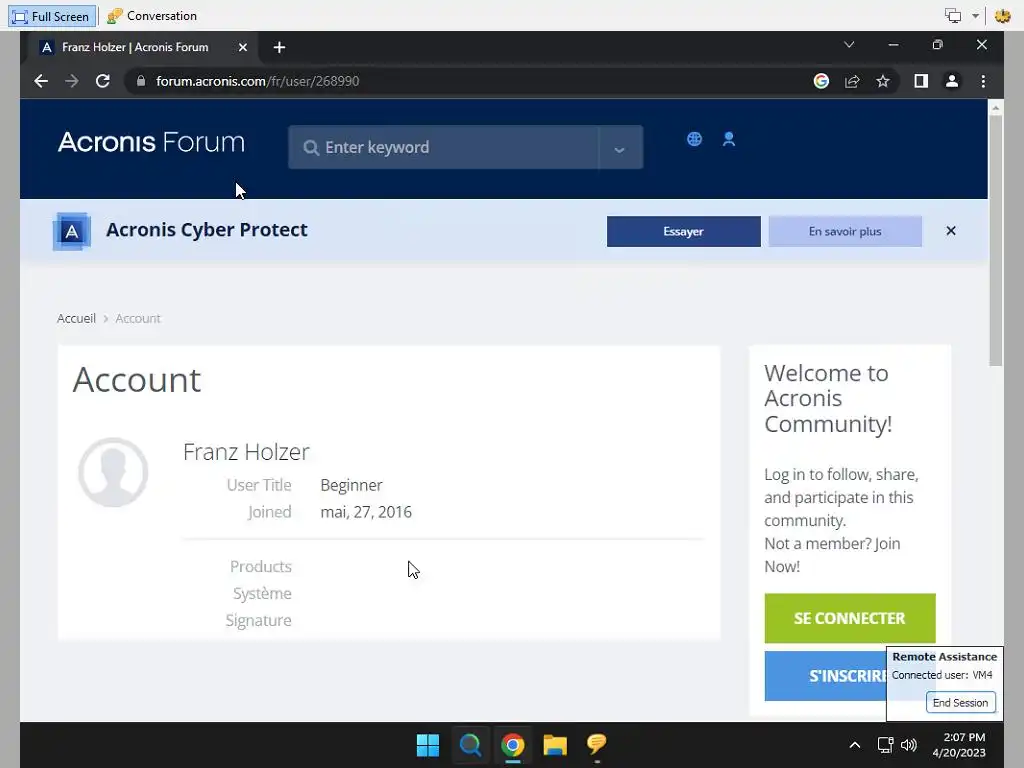Open Chrome three-dot menu
Image resolution: width=1024 pixels, height=768 pixels.
tap(983, 81)
